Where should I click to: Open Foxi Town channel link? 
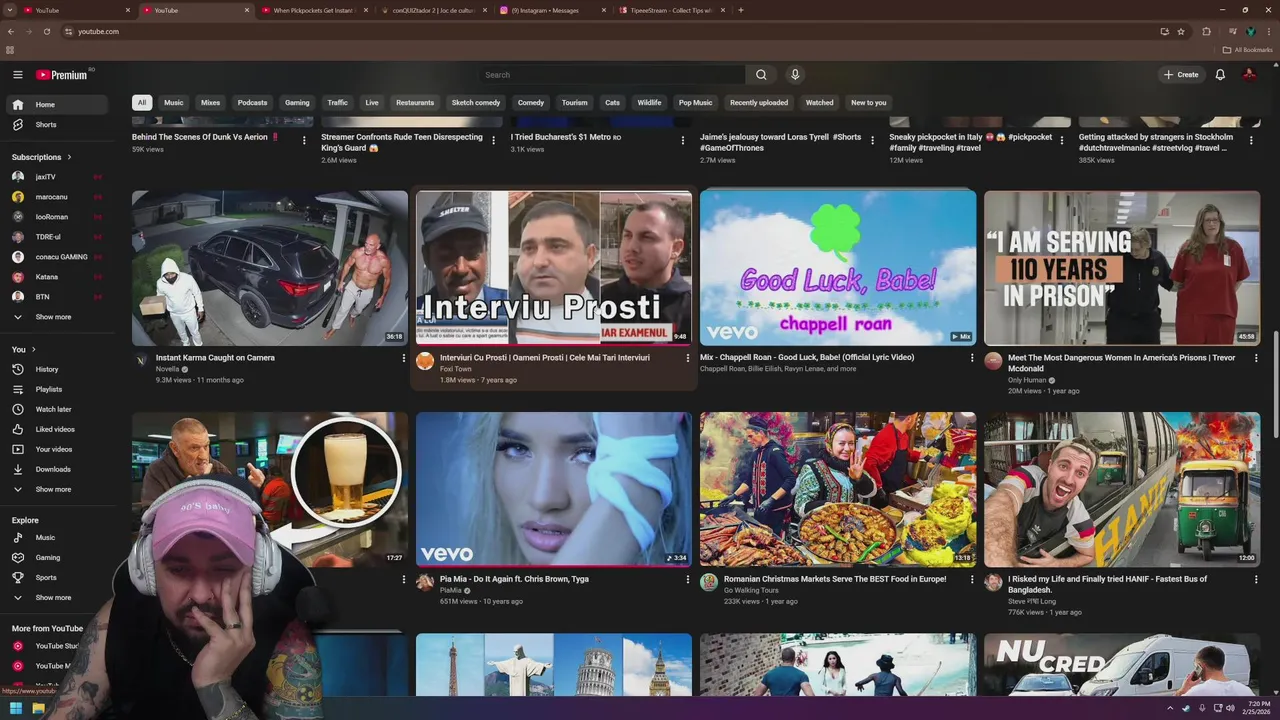[455, 369]
